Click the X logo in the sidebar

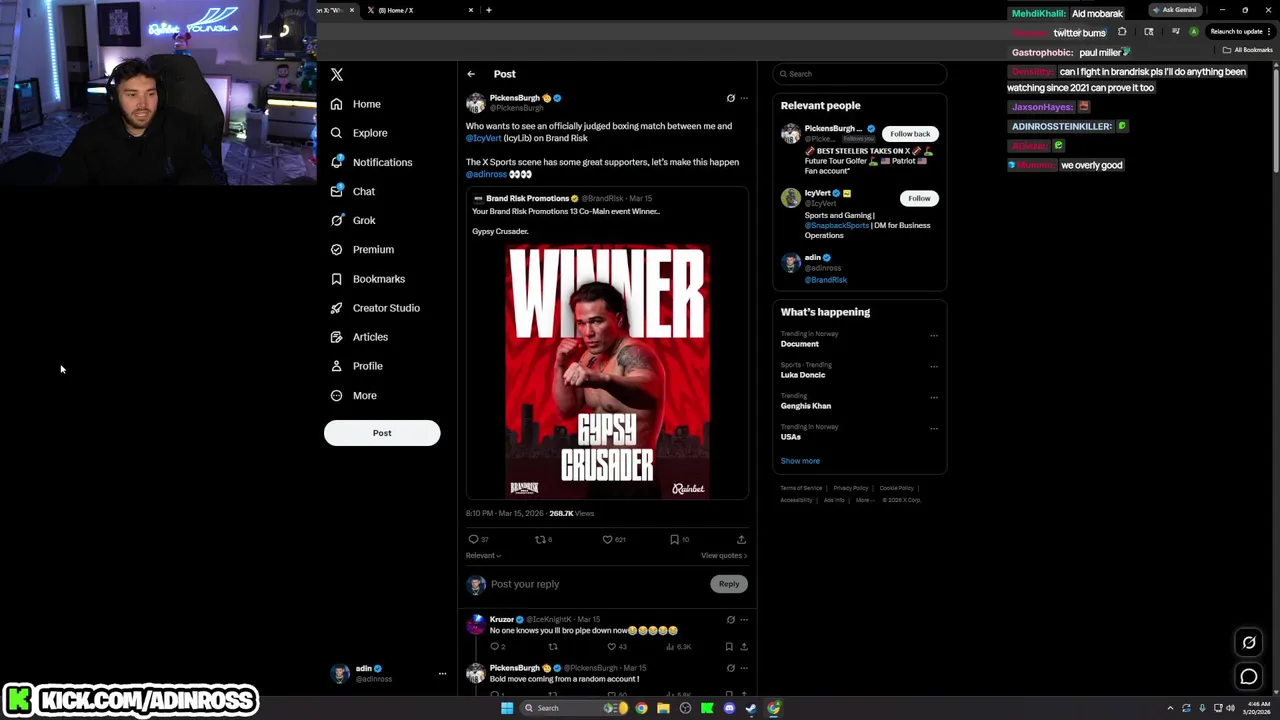coord(337,75)
